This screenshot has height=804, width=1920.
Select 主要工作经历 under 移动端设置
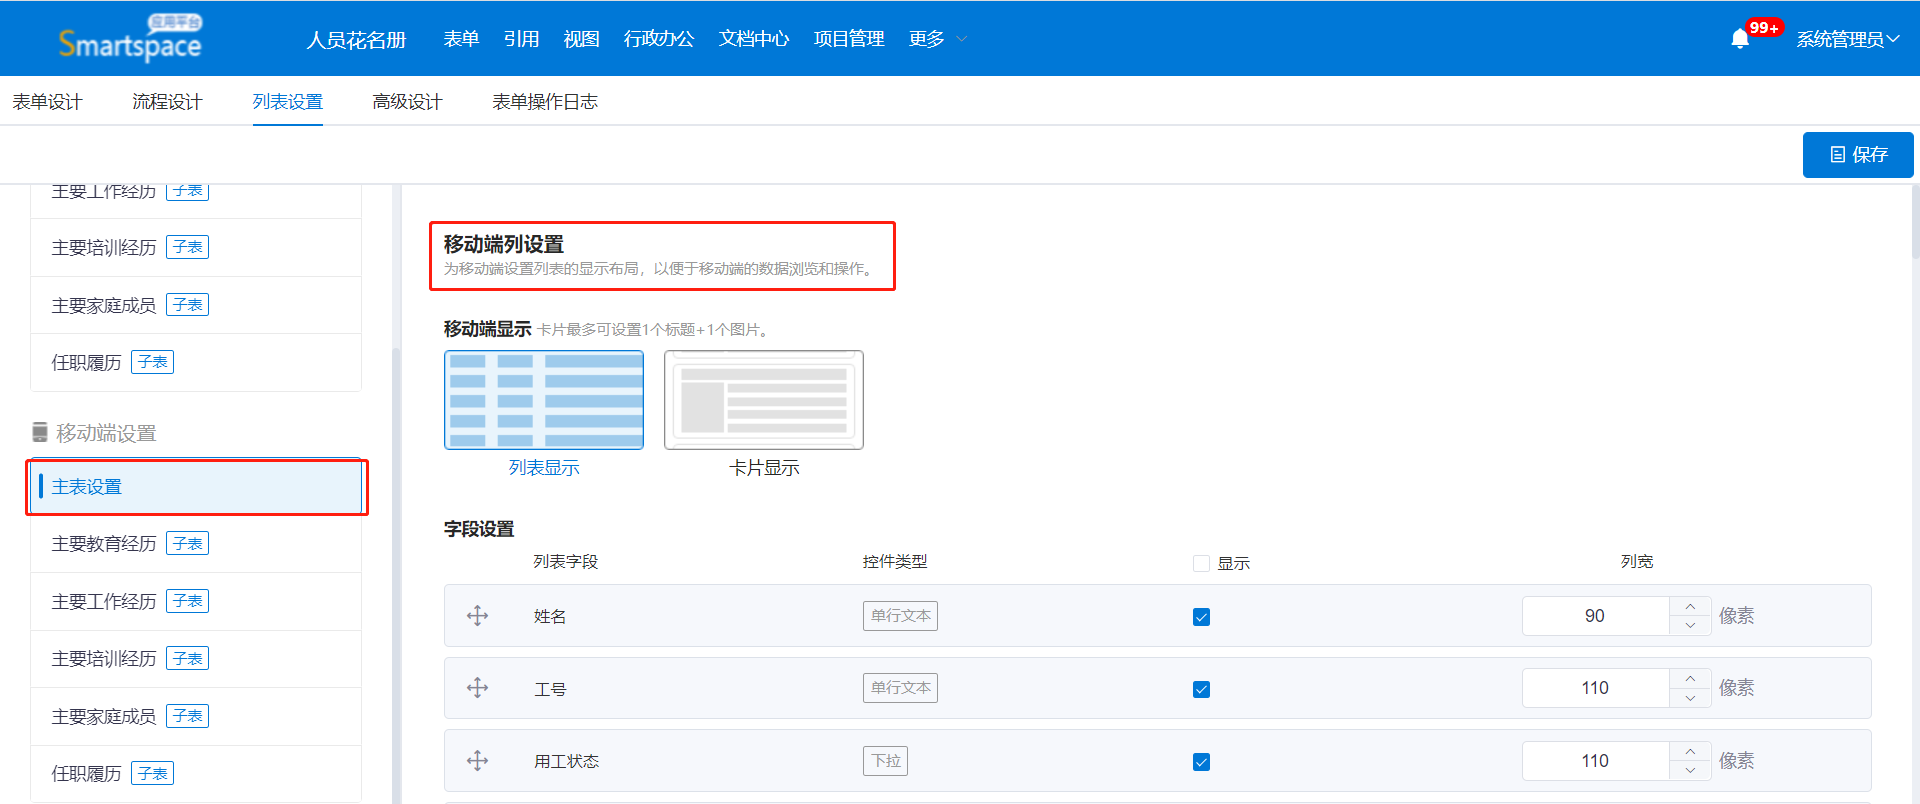[x=196, y=601]
